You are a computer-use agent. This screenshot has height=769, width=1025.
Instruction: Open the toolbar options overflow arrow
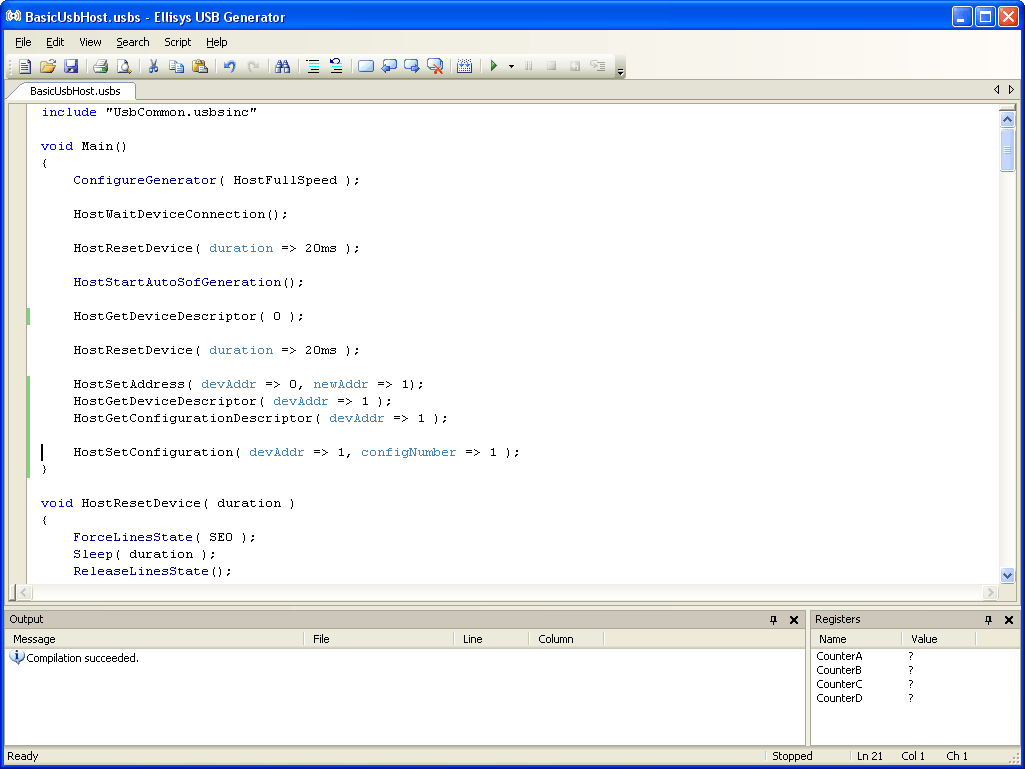(x=620, y=69)
